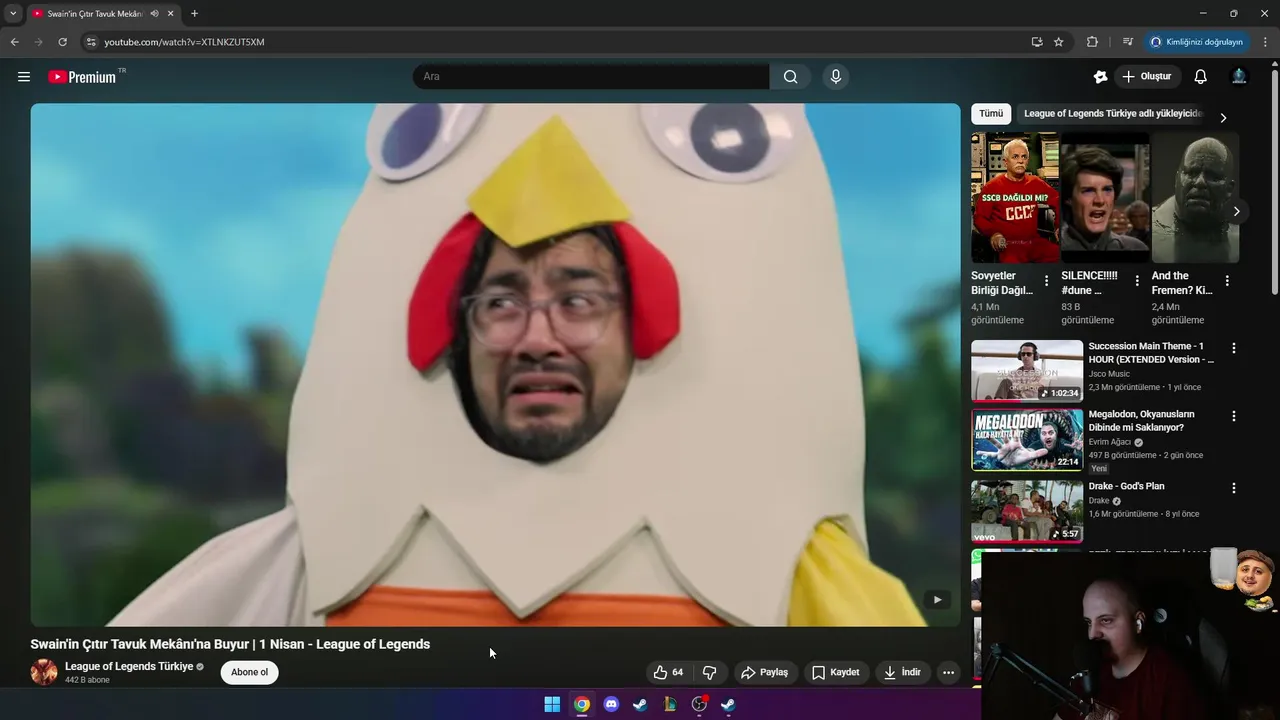Like the video with thumbs up

coord(668,672)
